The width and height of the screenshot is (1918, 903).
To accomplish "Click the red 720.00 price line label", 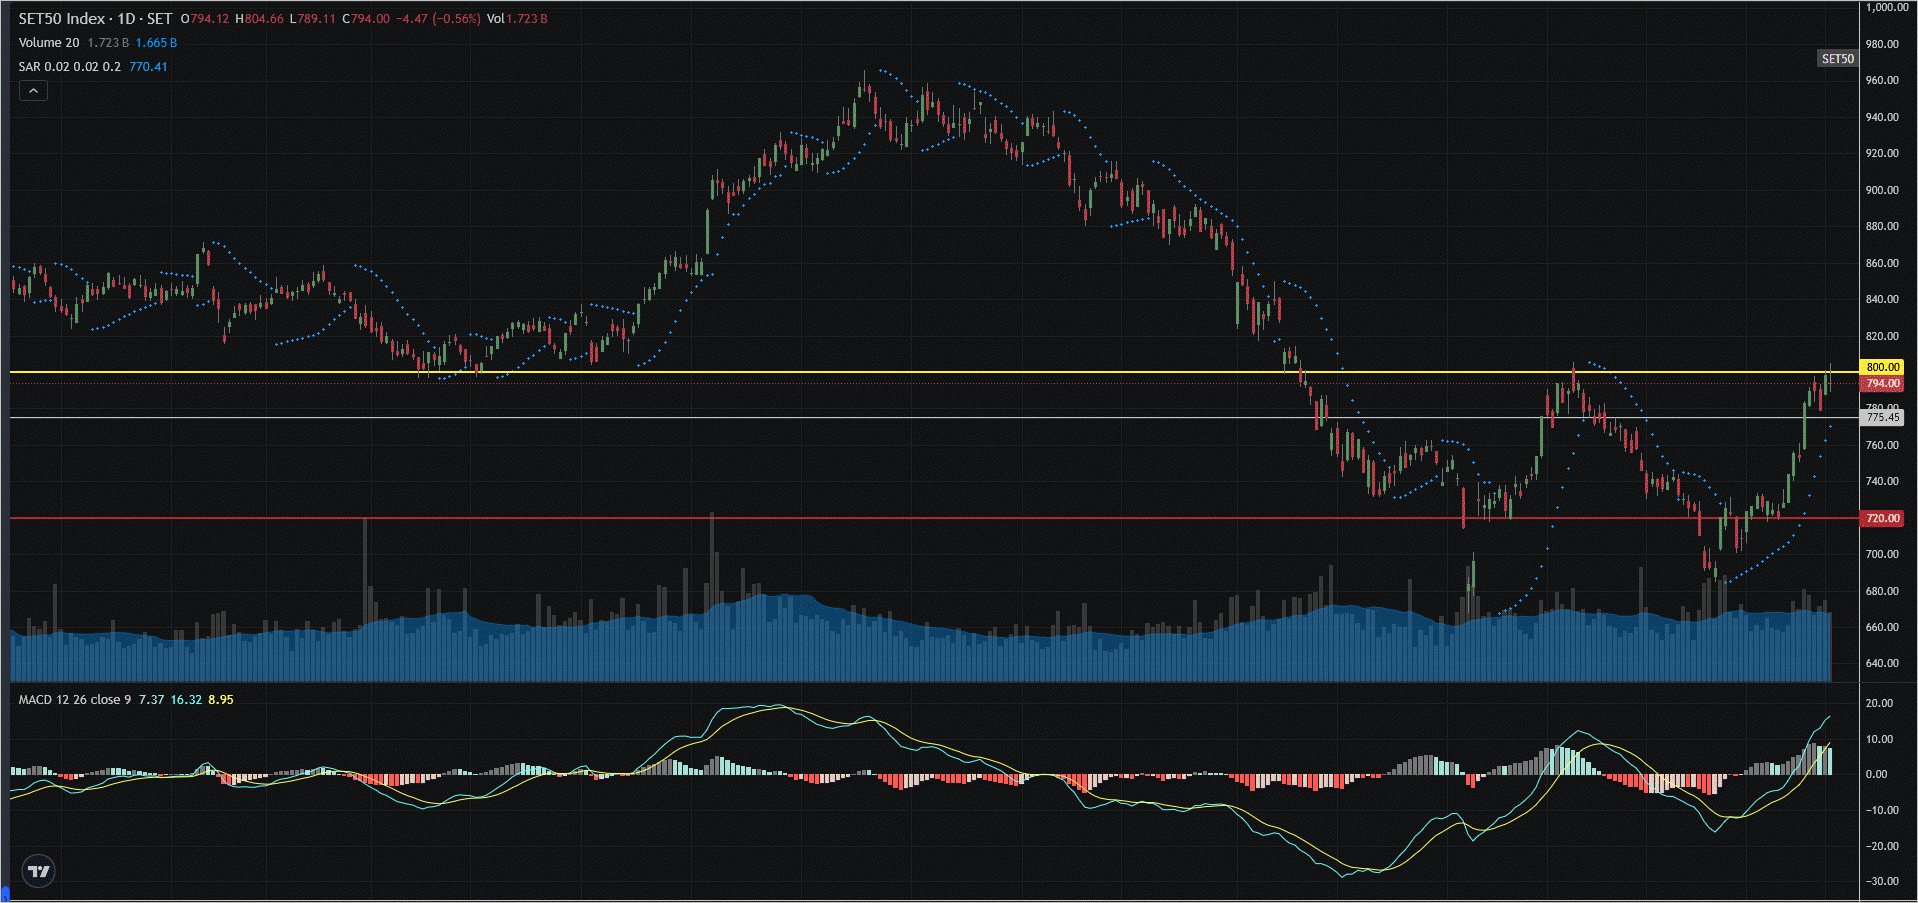I will (x=1882, y=518).
